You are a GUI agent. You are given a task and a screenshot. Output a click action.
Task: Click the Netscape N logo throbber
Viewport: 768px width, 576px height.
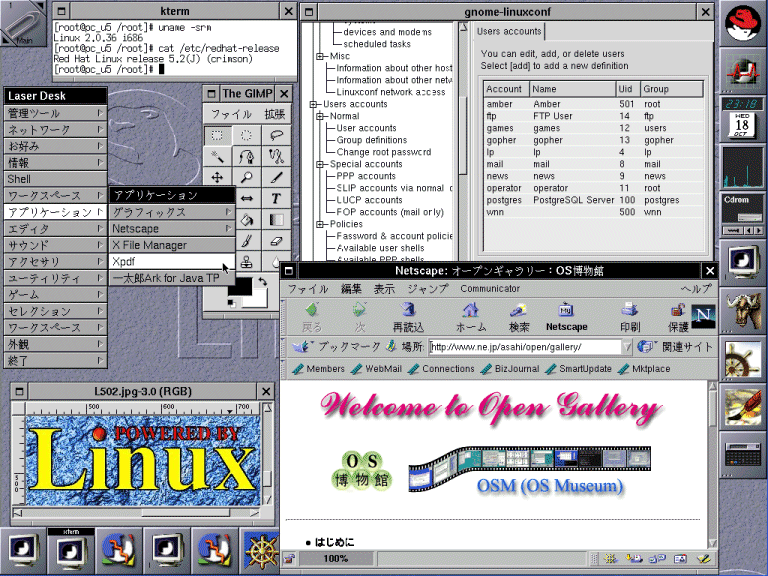tap(703, 316)
